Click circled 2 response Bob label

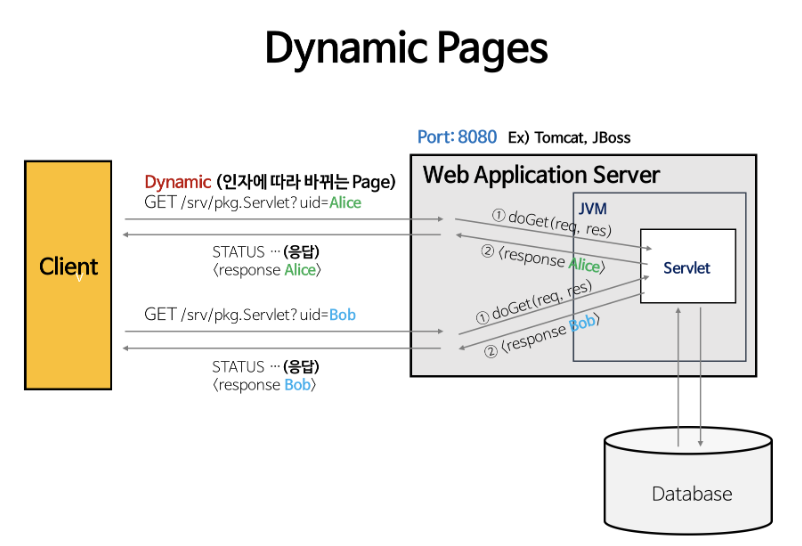[542, 336]
